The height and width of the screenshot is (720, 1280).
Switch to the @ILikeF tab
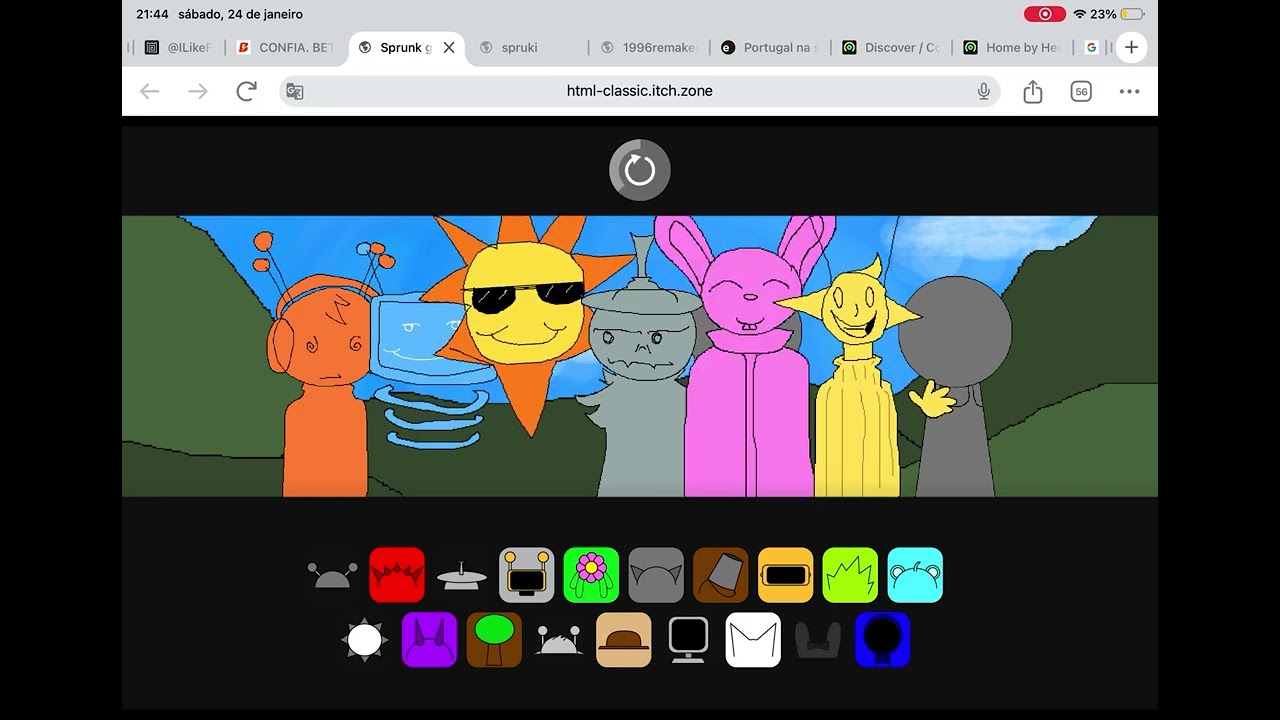(178, 47)
